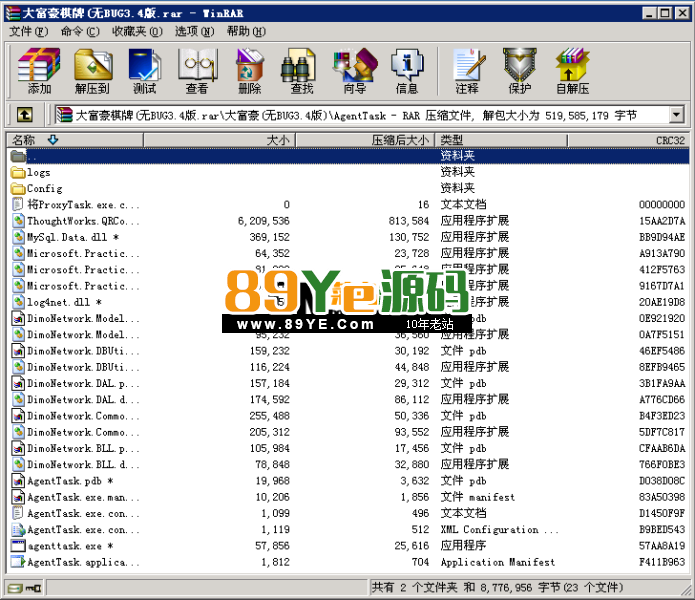The width and height of the screenshot is (695, 600).
Task: Open the 选项(N) menu
Action: click(195, 31)
